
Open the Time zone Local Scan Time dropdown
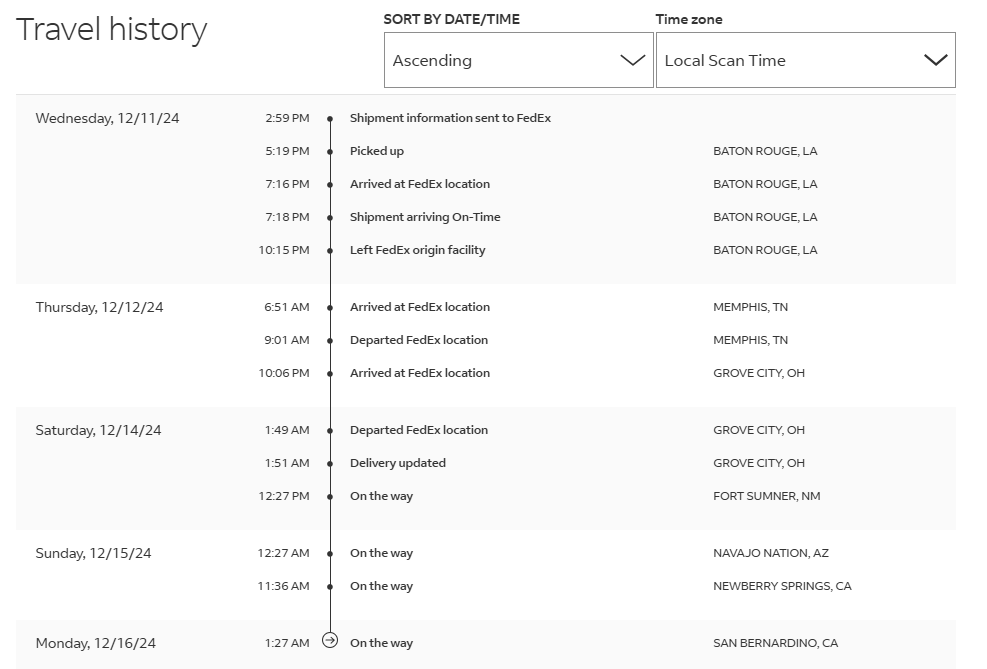point(806,60)
